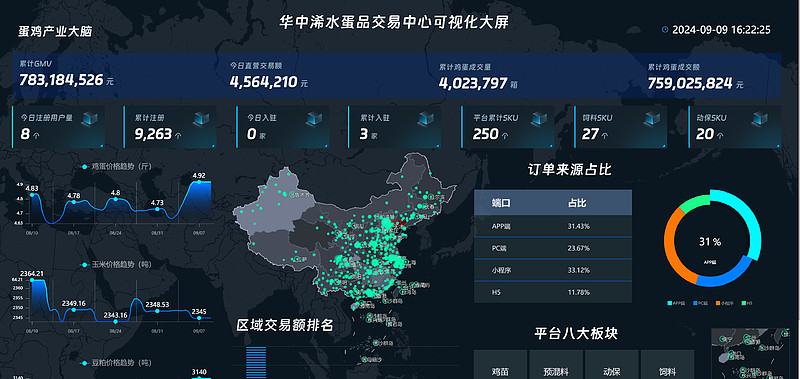Click the 小程序 row in order table
This screenshot has width=800, height=379.
click(553, 270)
